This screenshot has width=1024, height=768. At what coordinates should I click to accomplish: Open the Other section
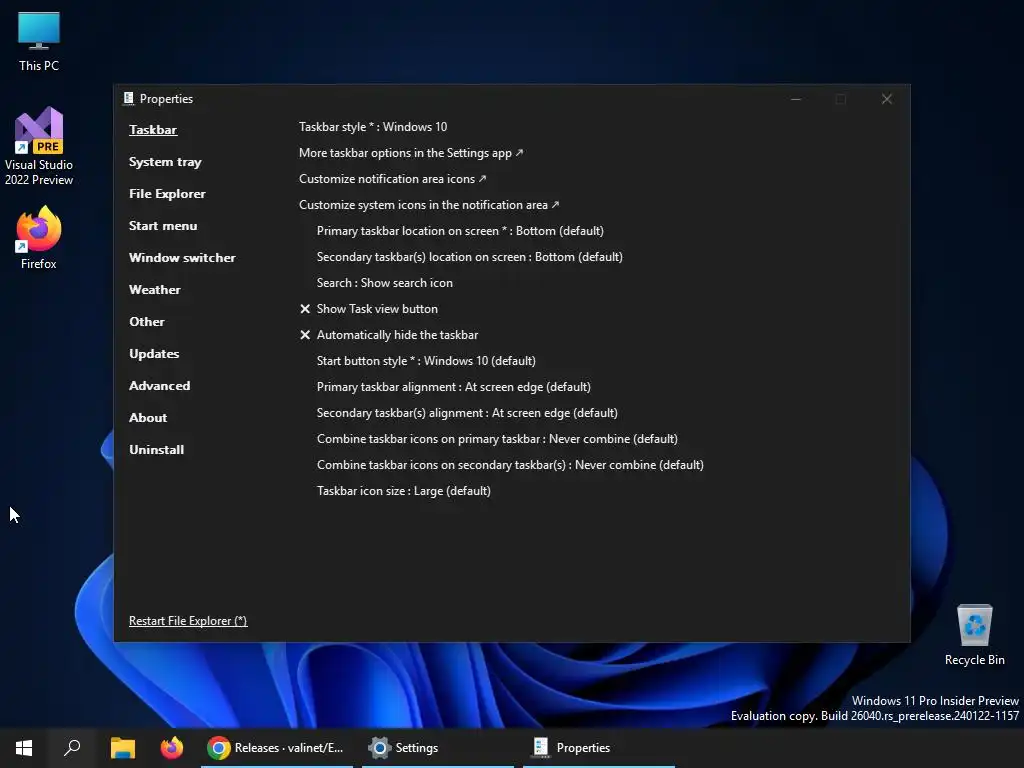(x=147, y=322)
